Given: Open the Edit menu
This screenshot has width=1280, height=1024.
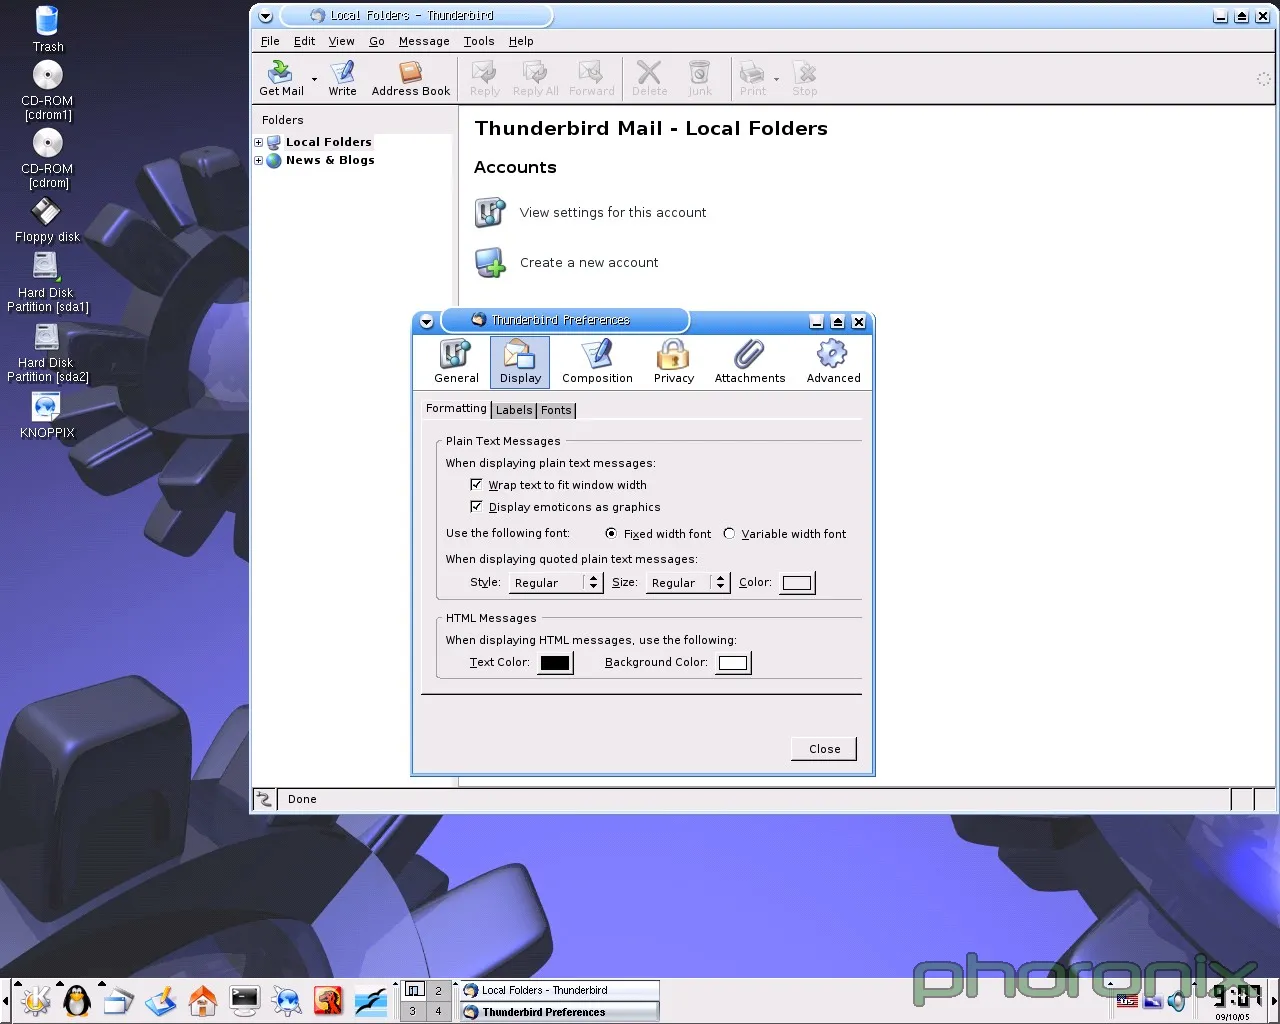Looking at the screenshot, I should coord(304,41).
